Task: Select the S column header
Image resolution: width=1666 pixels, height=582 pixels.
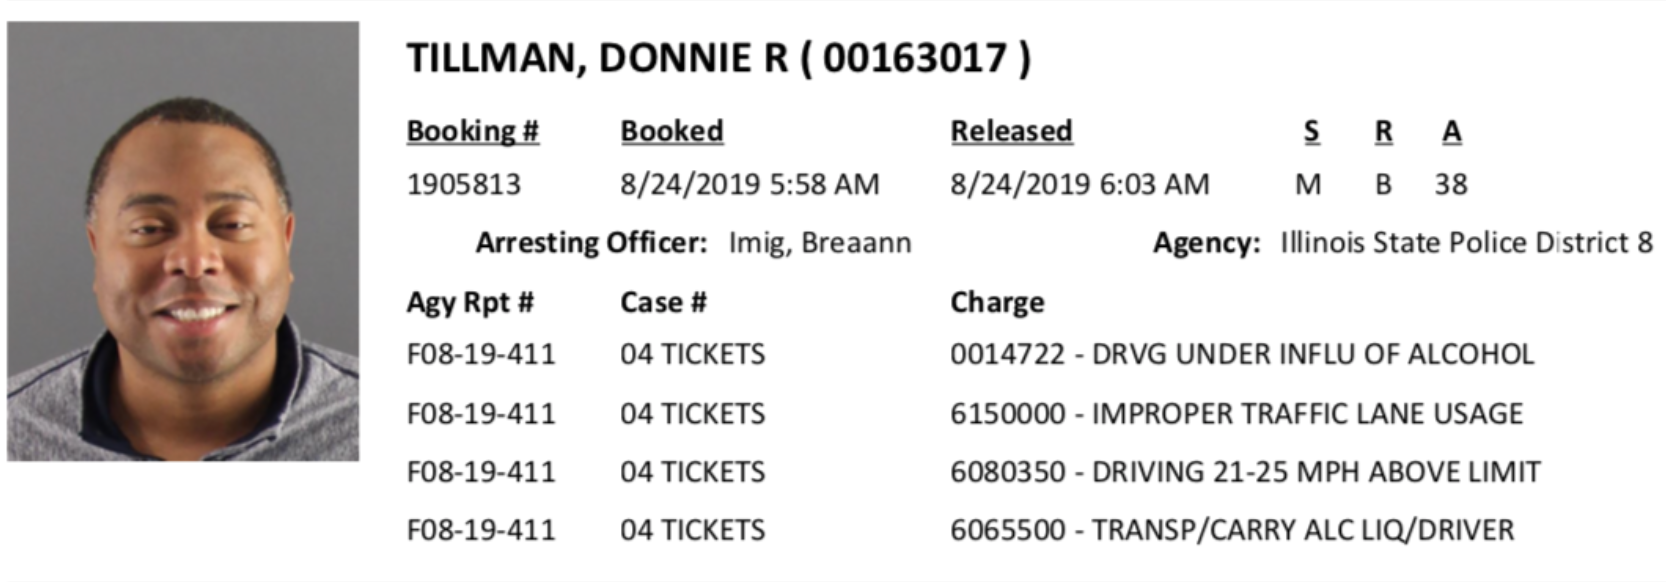Action: point(1311,131)
